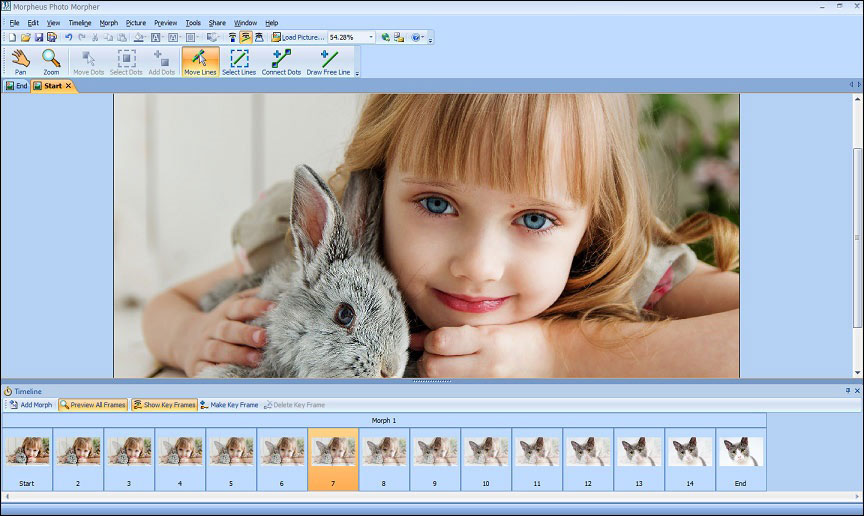Open the File menu
This screenshot has height=516, width=864.
14,23
